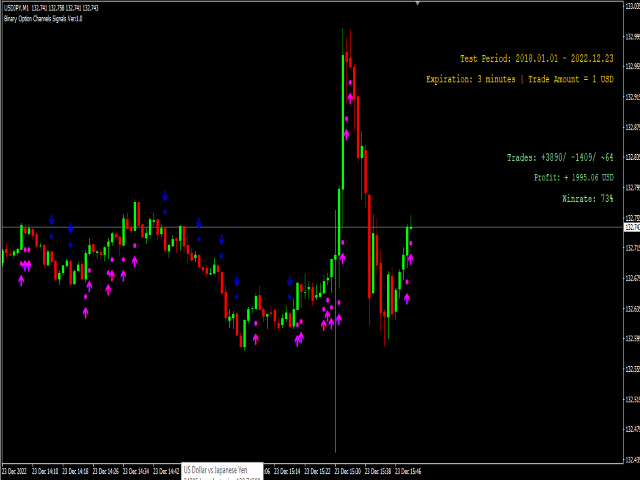Click the 132.51 price scale label

pyautogui.click(x=633, y=399)
